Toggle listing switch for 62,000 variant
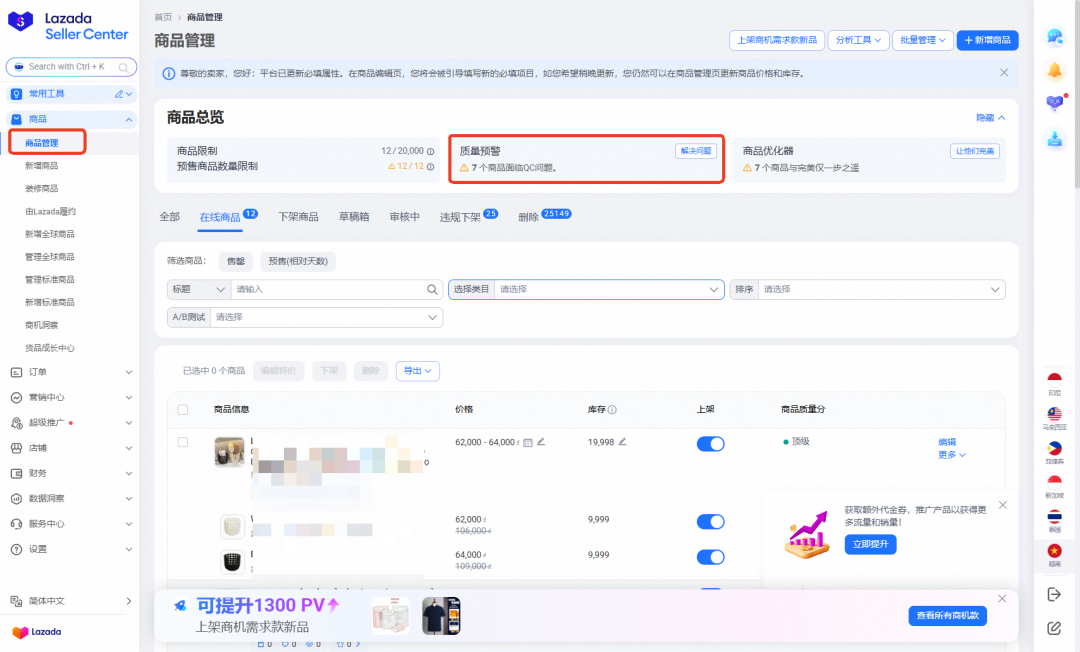Screen dimensions: 1080x652 pos(710,522)
